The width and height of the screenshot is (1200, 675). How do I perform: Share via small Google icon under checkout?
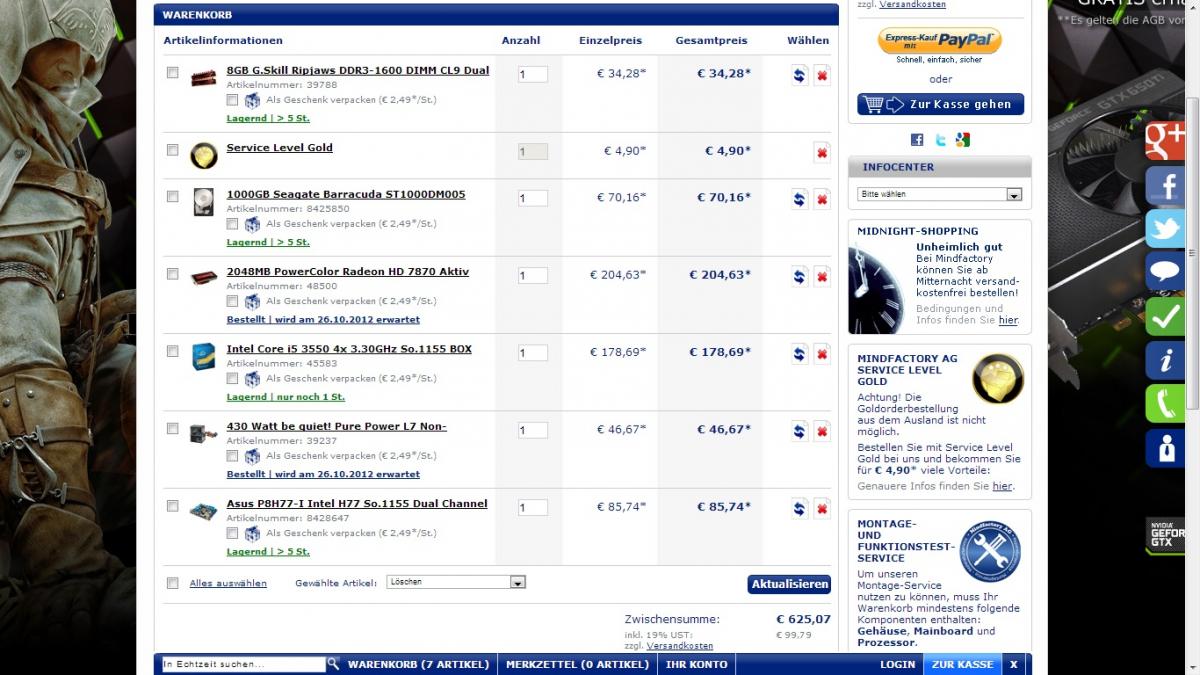click(962, 139)
